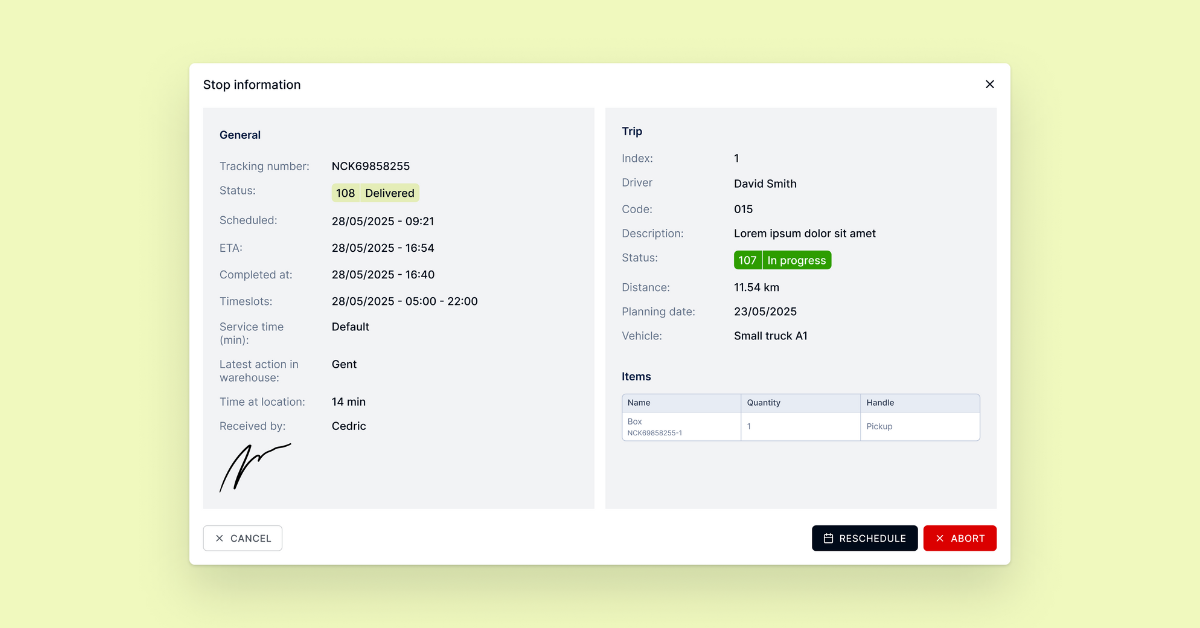Click the Pickup handle cell in Items table
The height and width of the screenshot is (628, 1200).
(881, 426)
